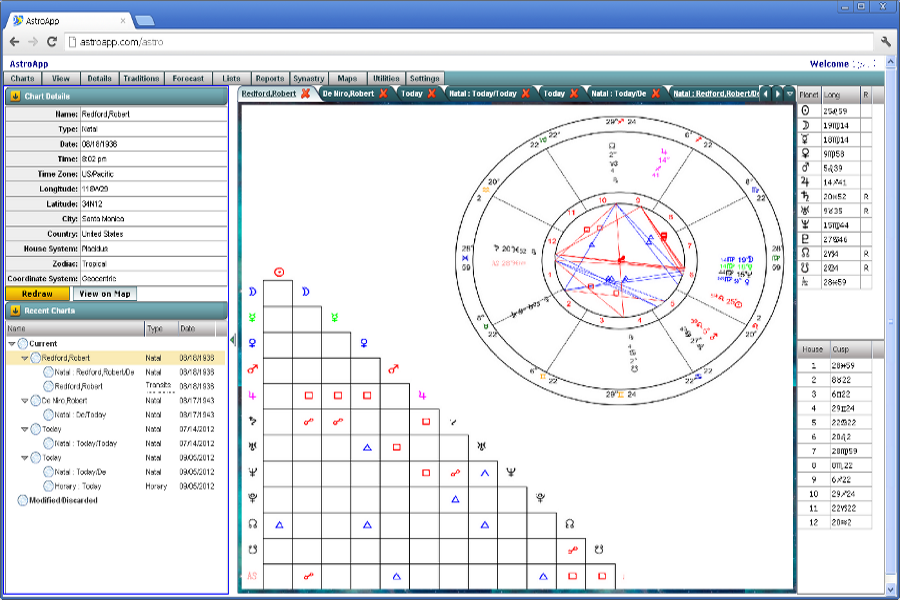Open the chart tab list dropdown
This screenshot has width=900, height=600.
pyautogui.click(x=789, y=93)
